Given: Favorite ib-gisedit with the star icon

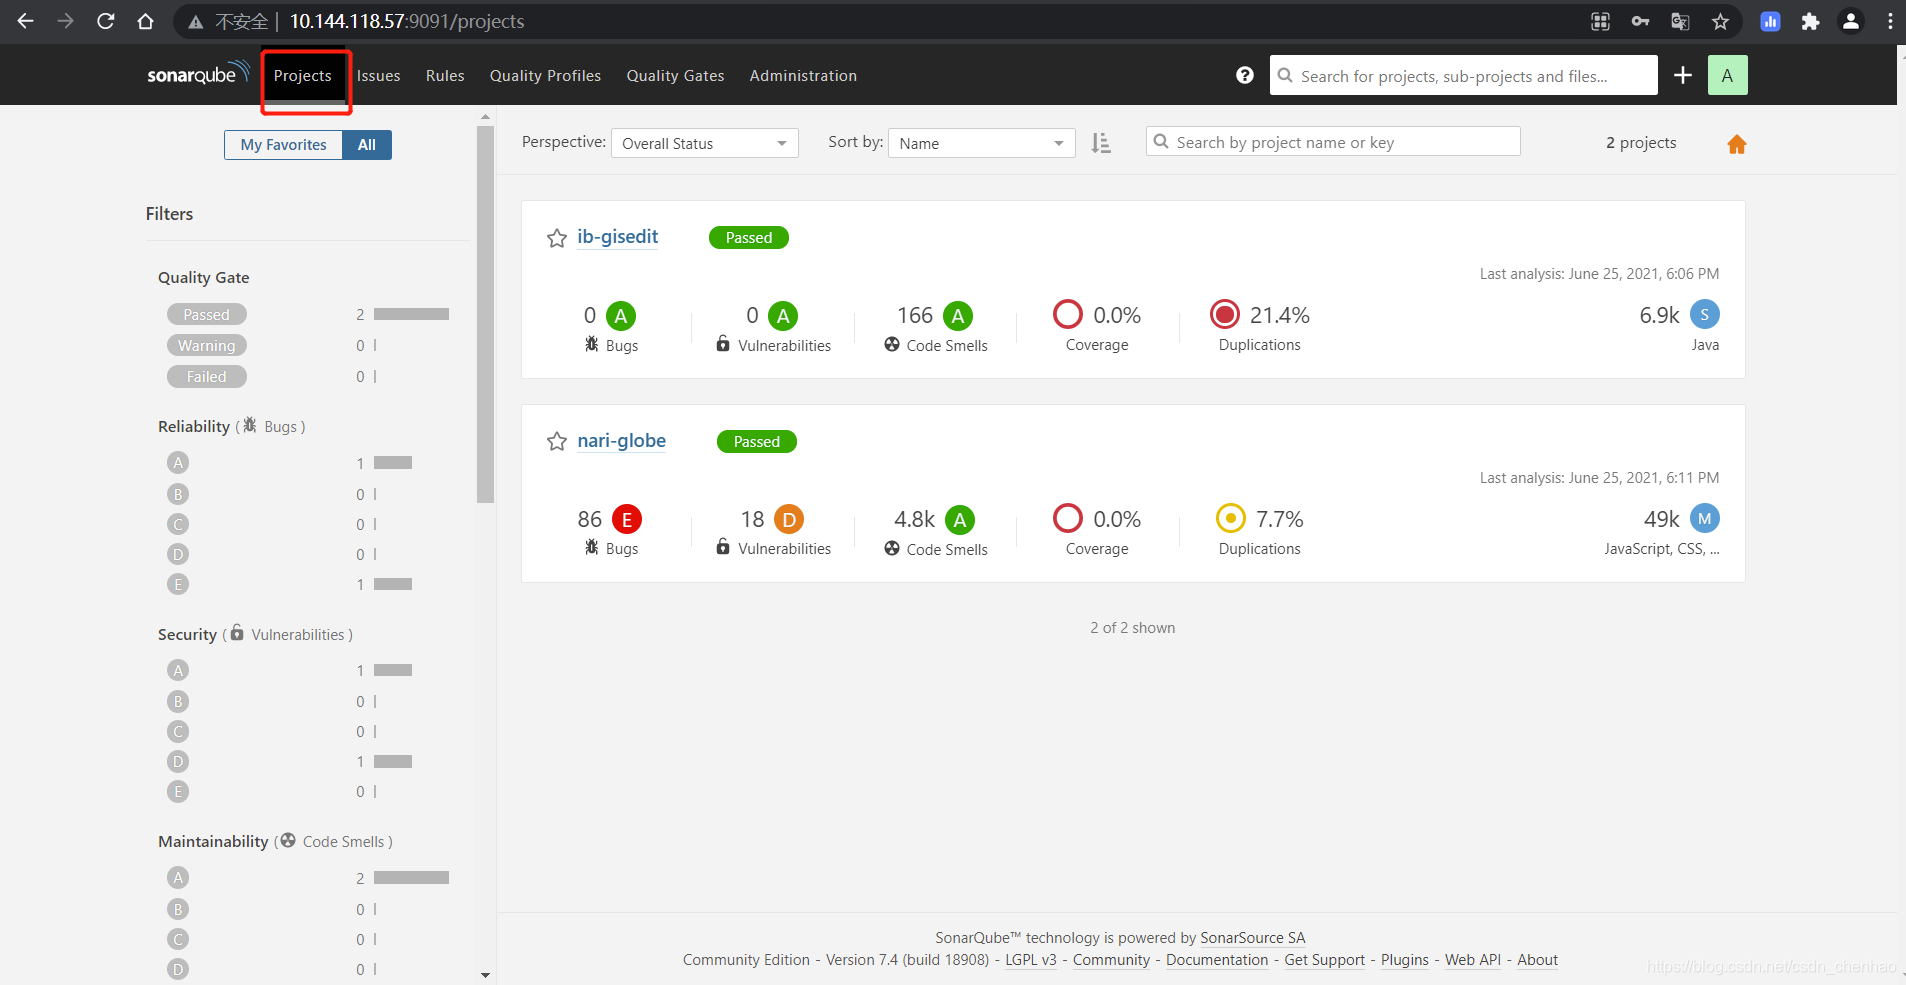Looking at the screenshot, I should click(557, 238).
